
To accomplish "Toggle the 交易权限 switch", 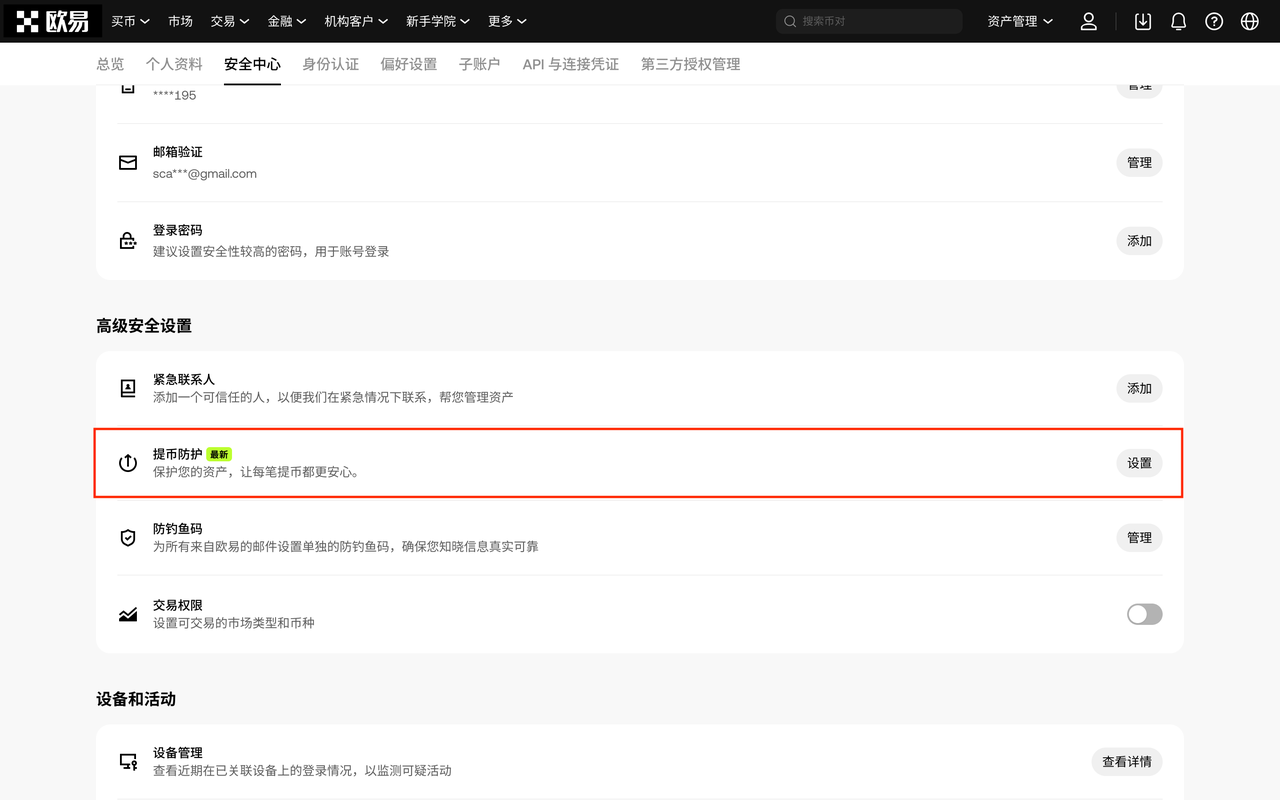I will pos(1144,614).
